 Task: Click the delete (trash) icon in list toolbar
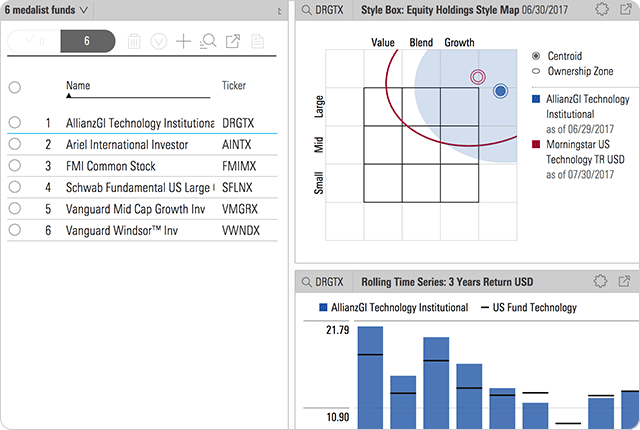click(134, 42)
